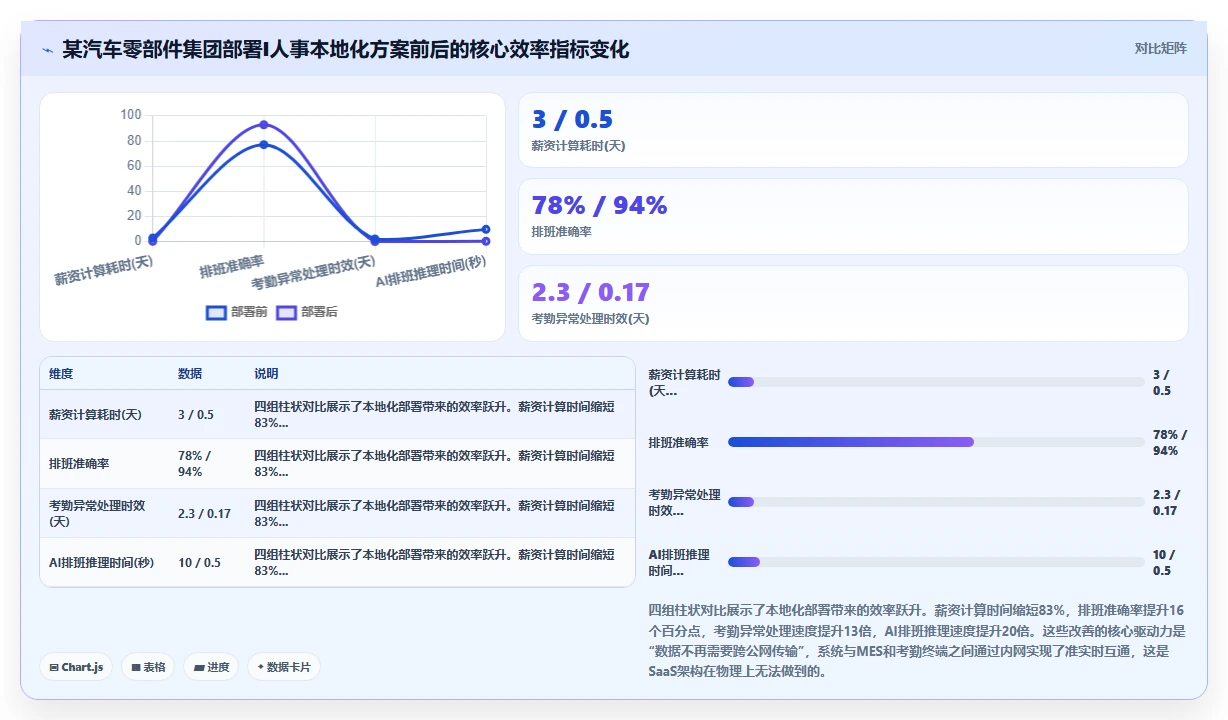Click the dashboard title about 核心效率指标变化
This screenshot has width=1228, height=720.
coord(346,50)
